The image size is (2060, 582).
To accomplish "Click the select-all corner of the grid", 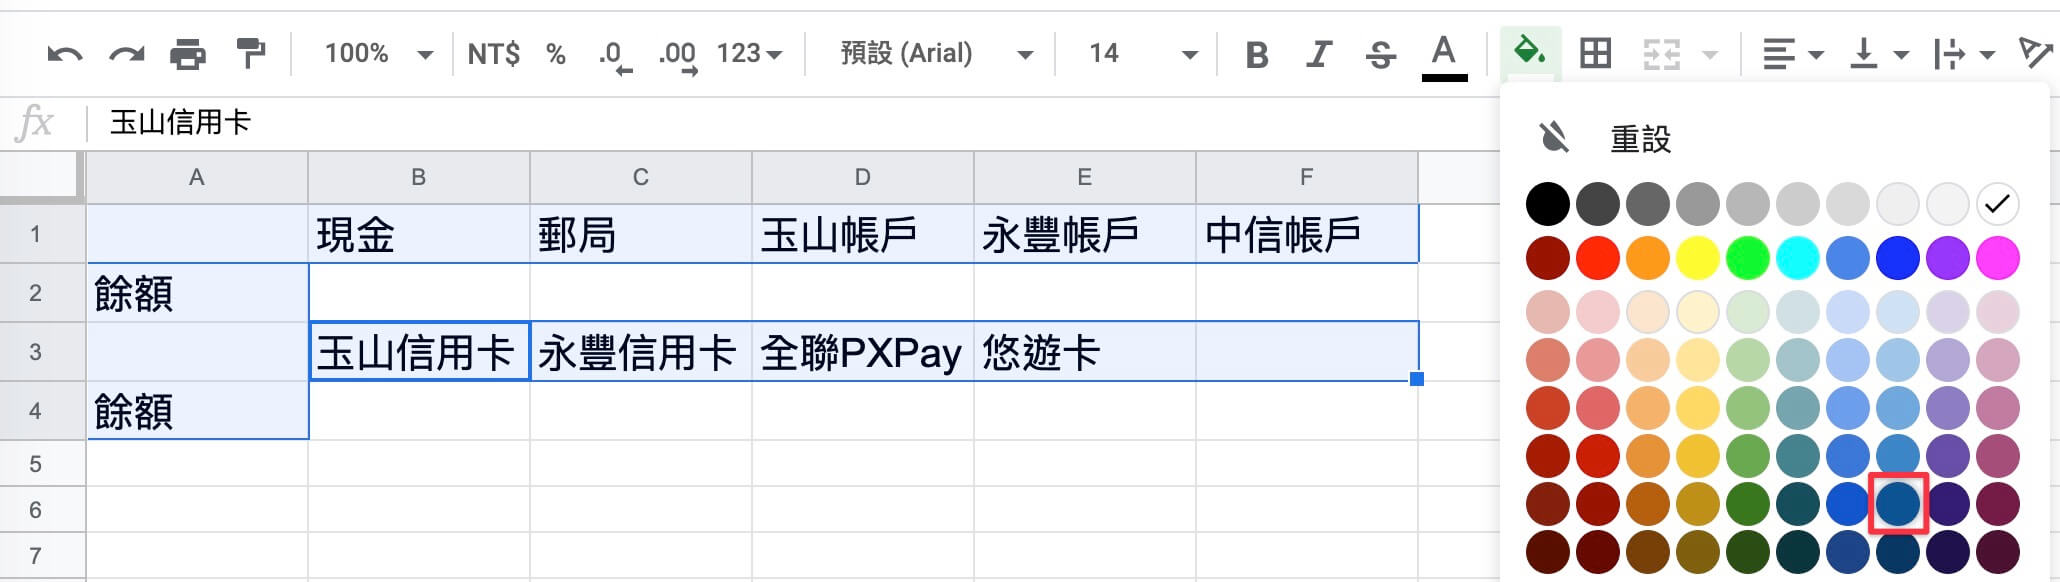I will pyautogui.click(x=41, y=178).
